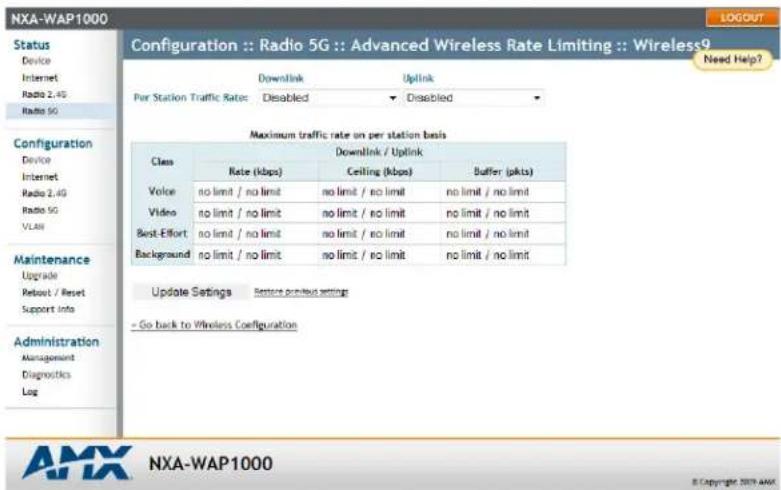Click Voice row Ceiling value cell
This screenshot has height=490, width=781.
(379, 192)
